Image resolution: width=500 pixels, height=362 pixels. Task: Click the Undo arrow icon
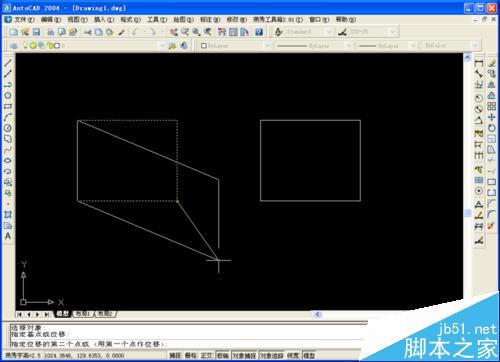[135, 32]
